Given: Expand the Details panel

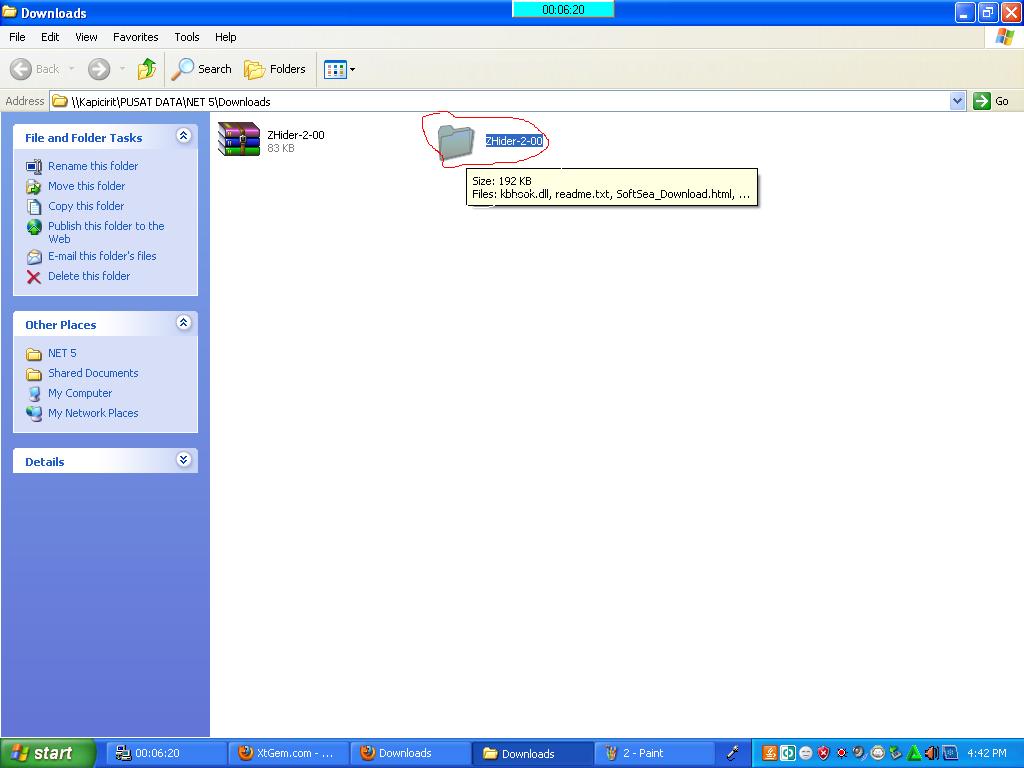Looking at the screenshot, I should point(184,460).
